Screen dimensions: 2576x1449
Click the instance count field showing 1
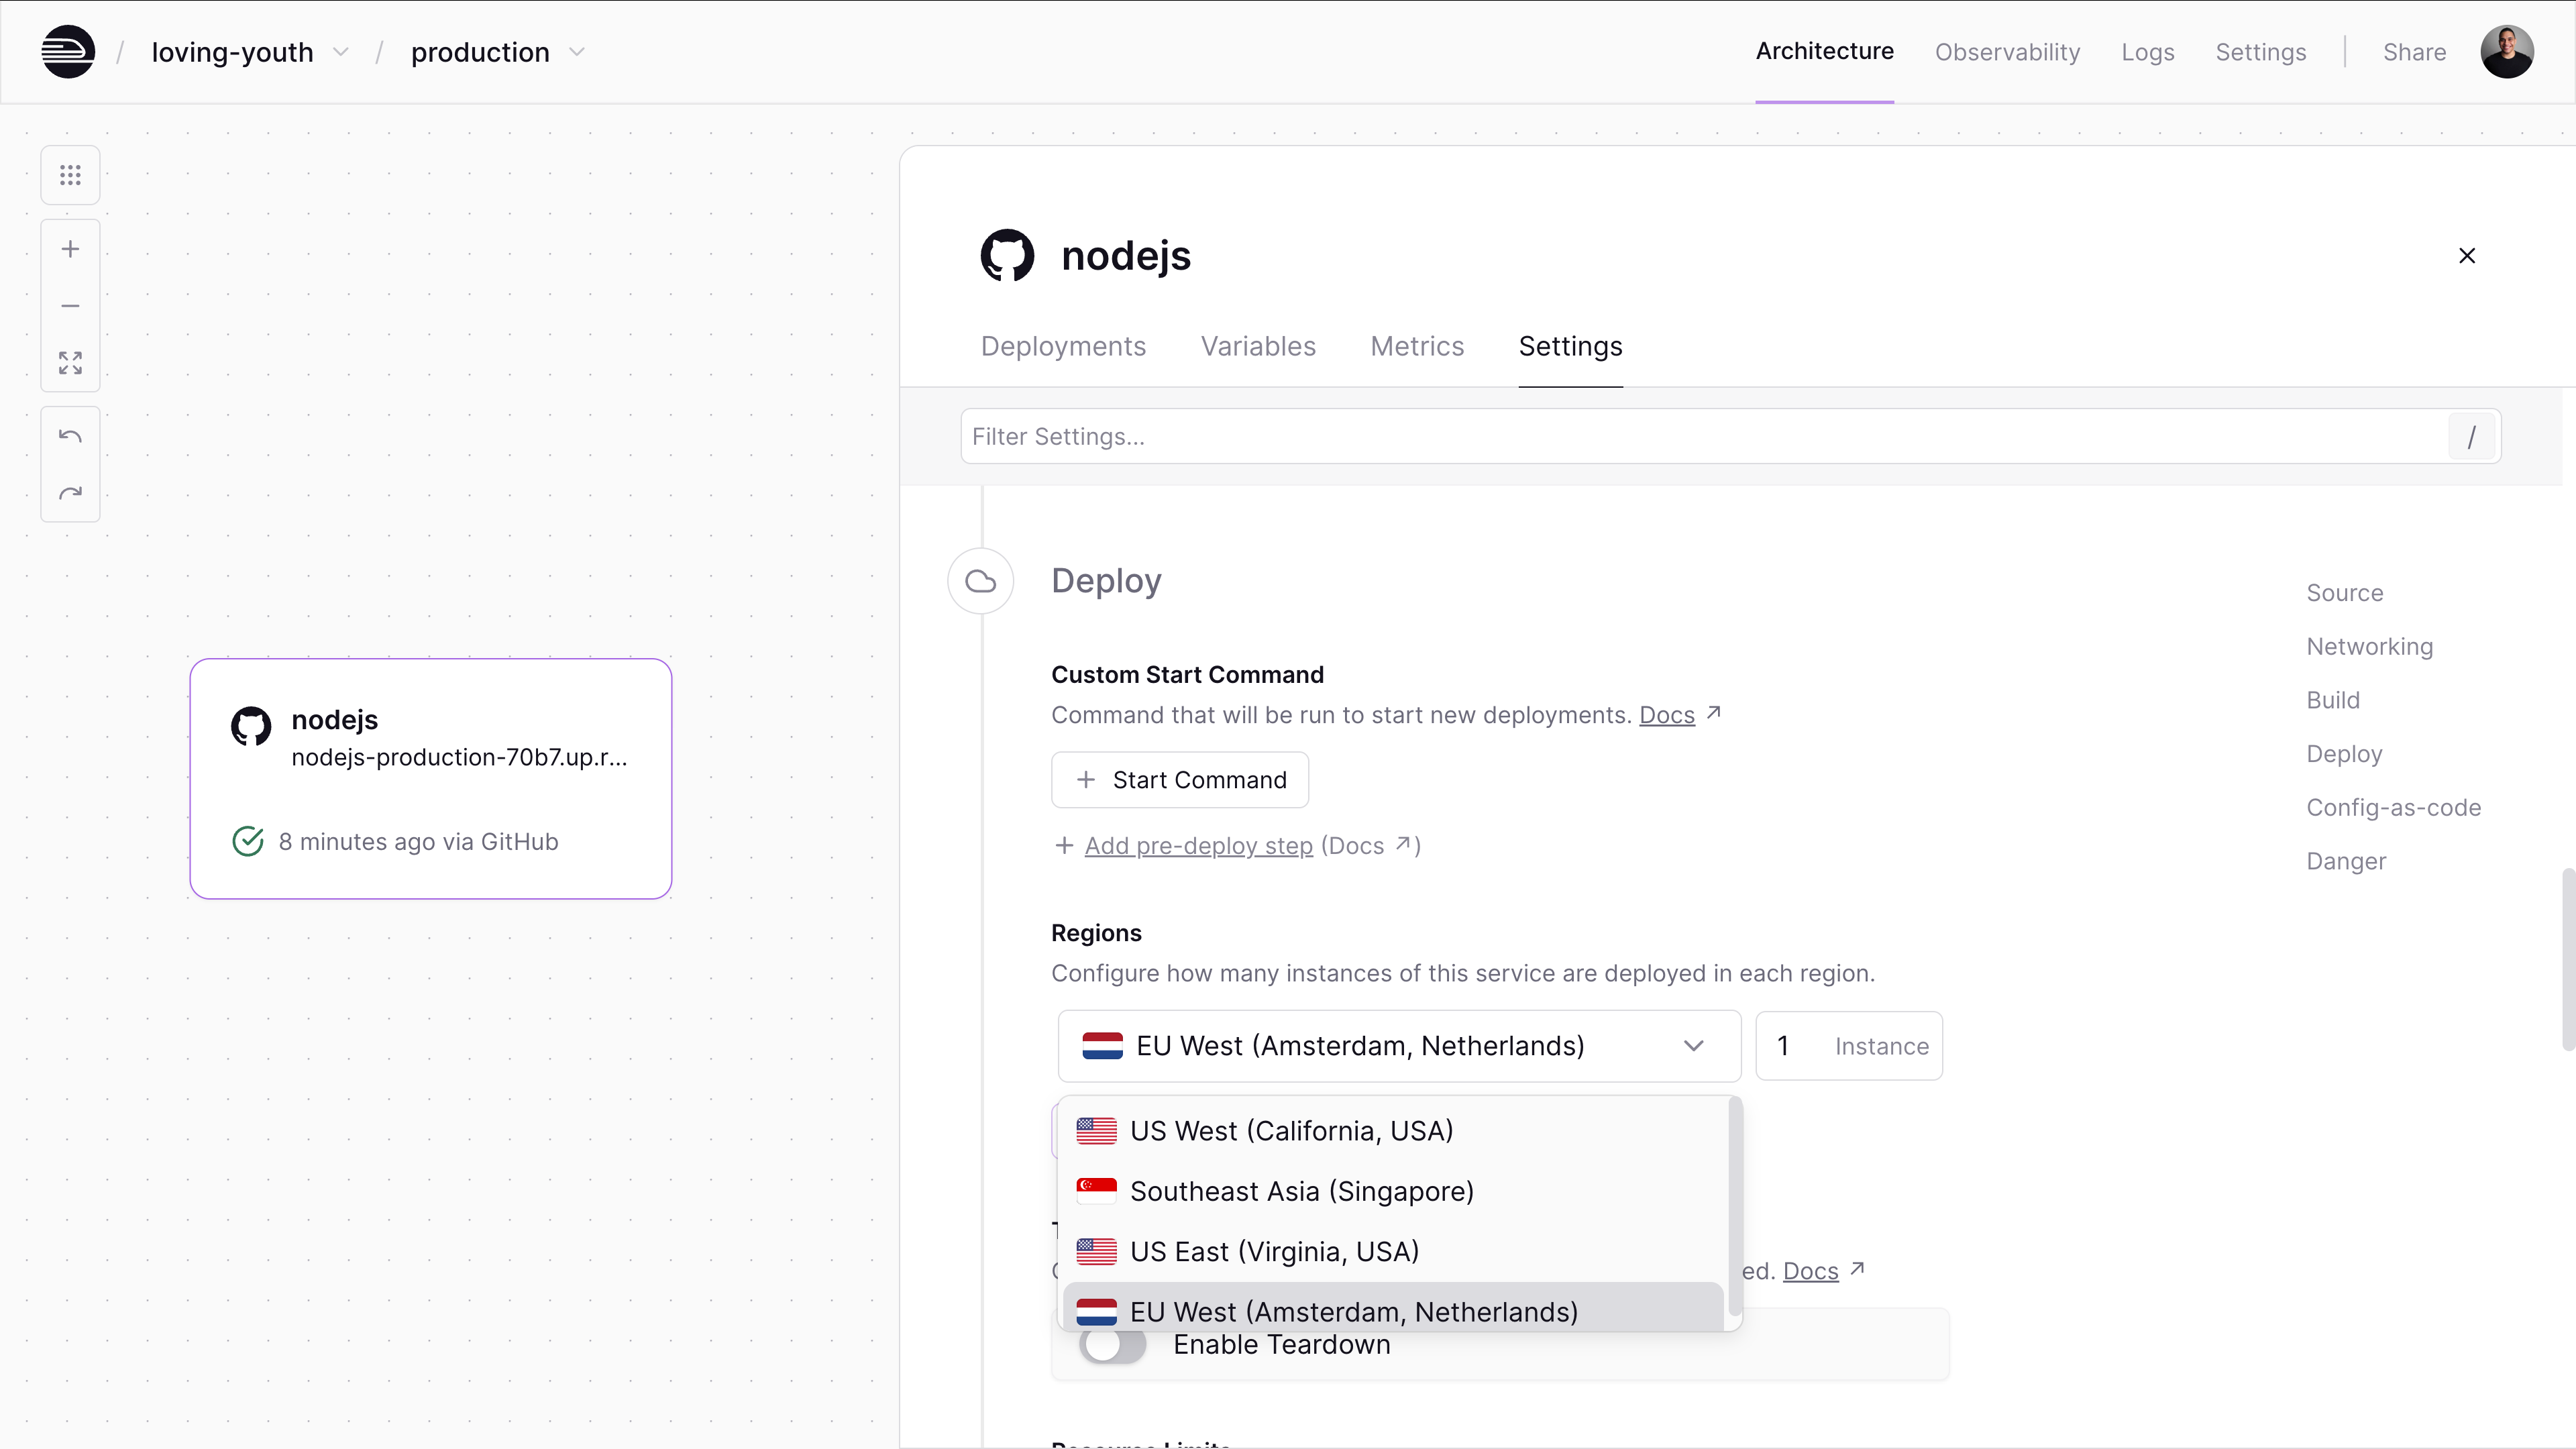point(1848,1046)
